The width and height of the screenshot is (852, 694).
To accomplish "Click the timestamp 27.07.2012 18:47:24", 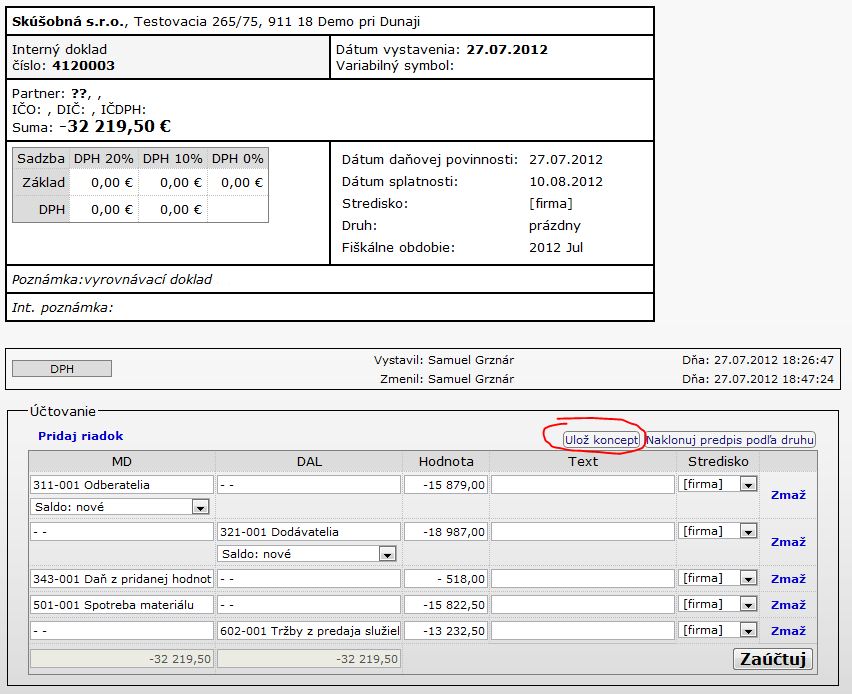I will coord(774,379).
